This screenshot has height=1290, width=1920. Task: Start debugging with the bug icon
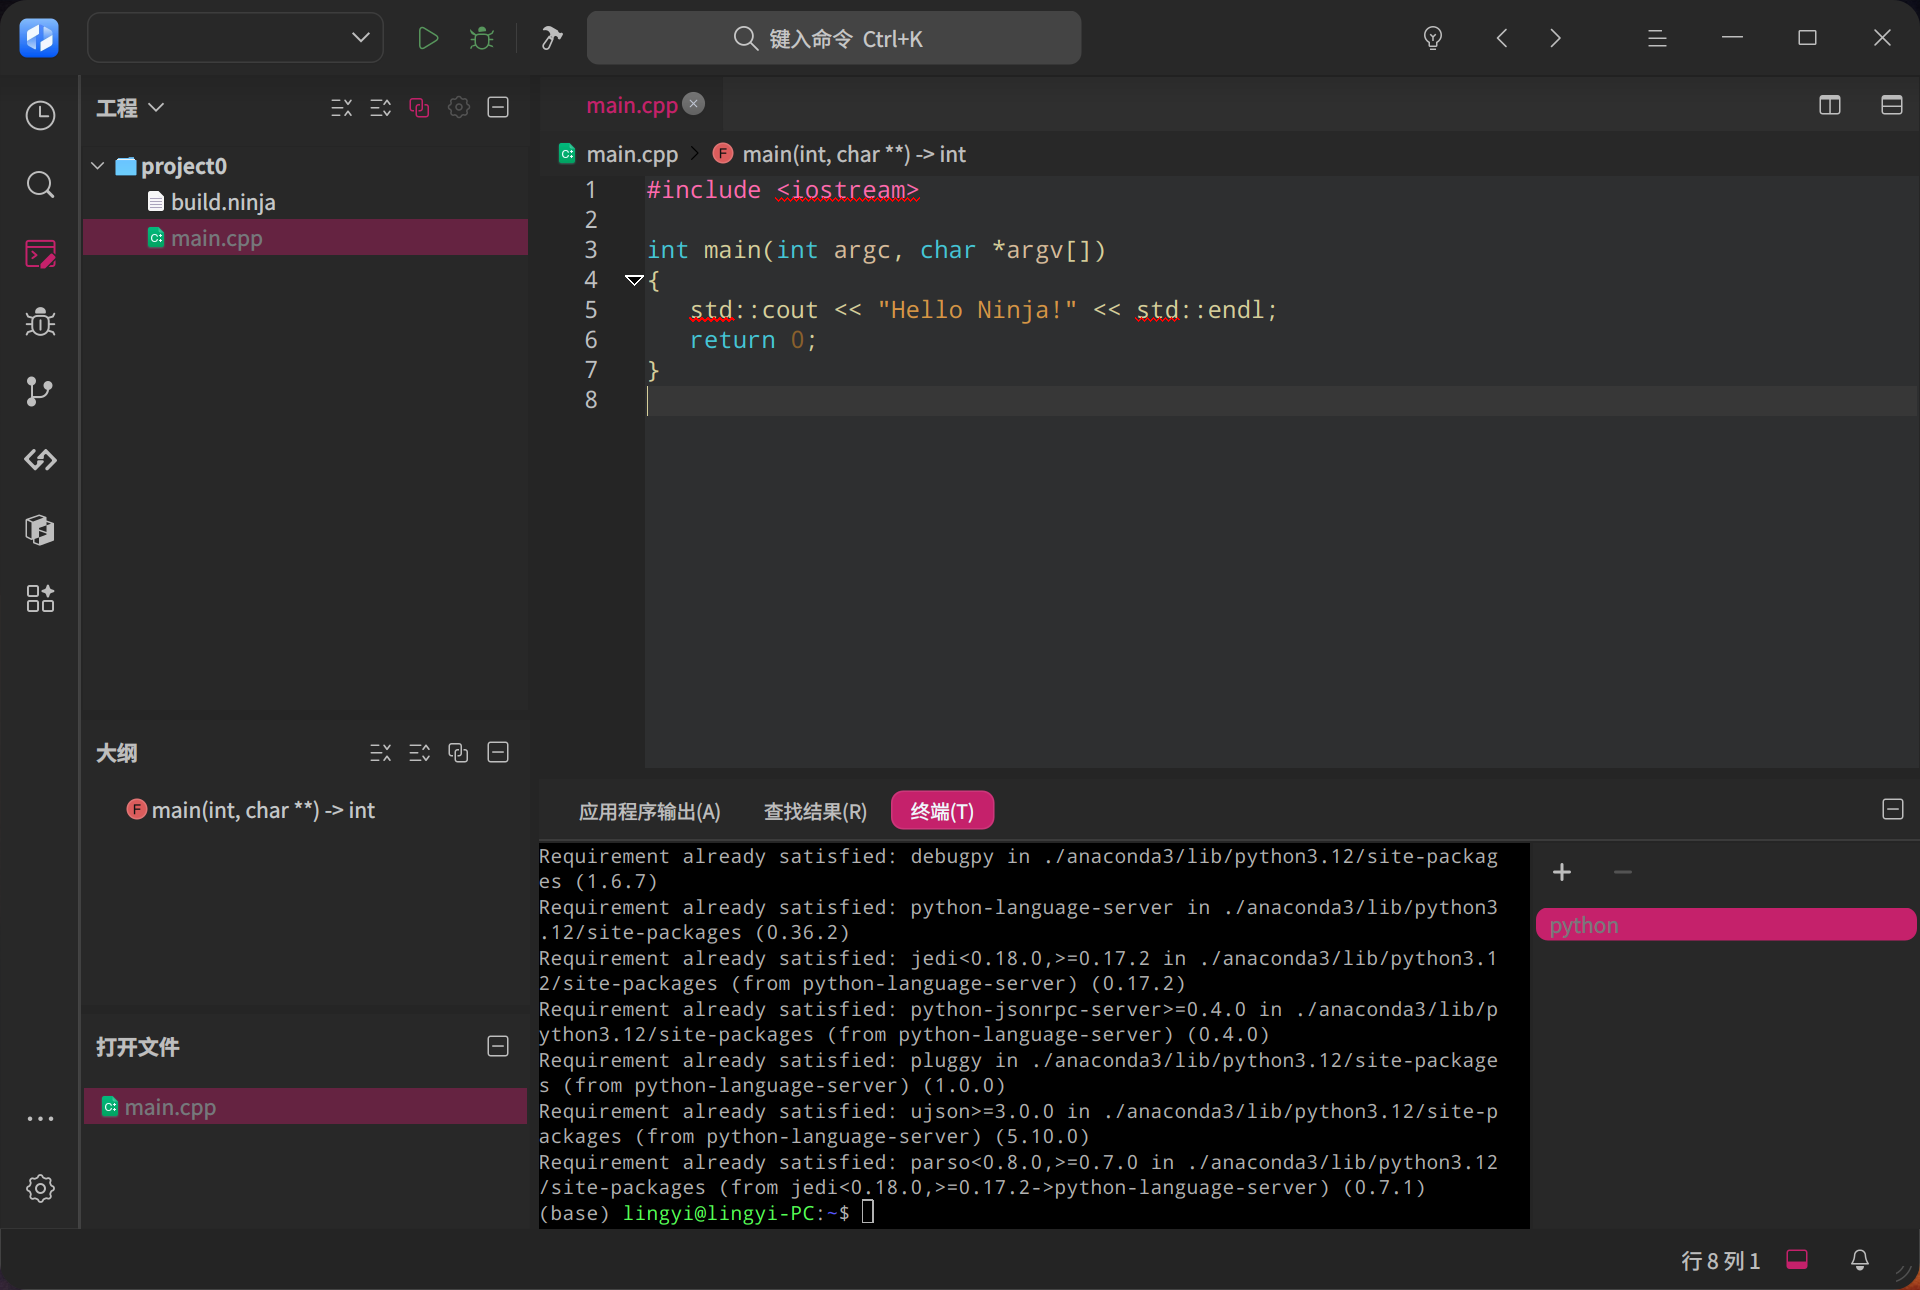(482, 38)
